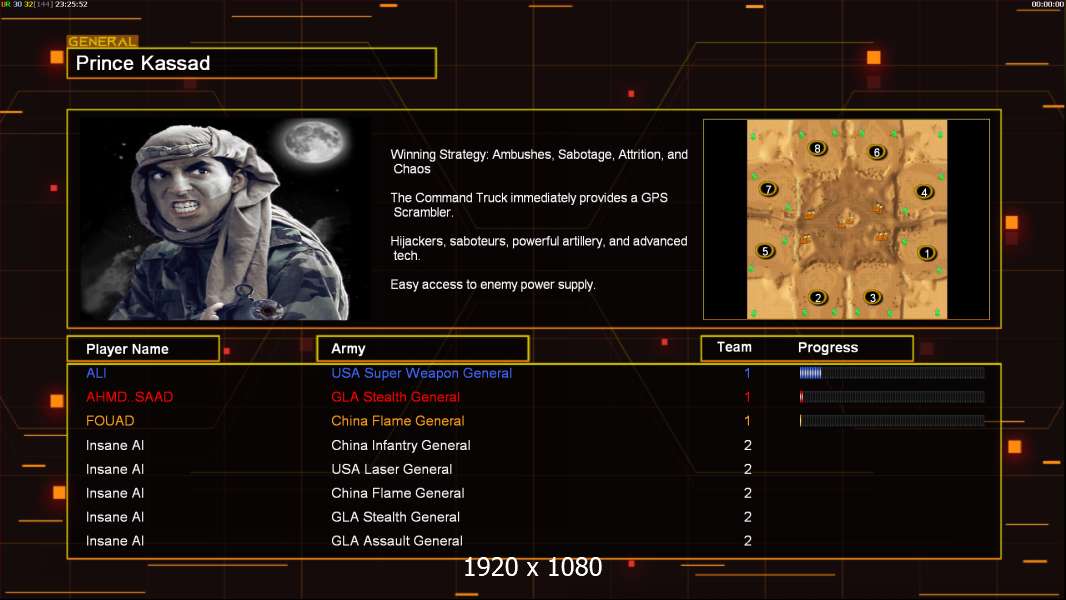Select player name ALI
This screenshot has width=1066, height=600.
point(96,373)
